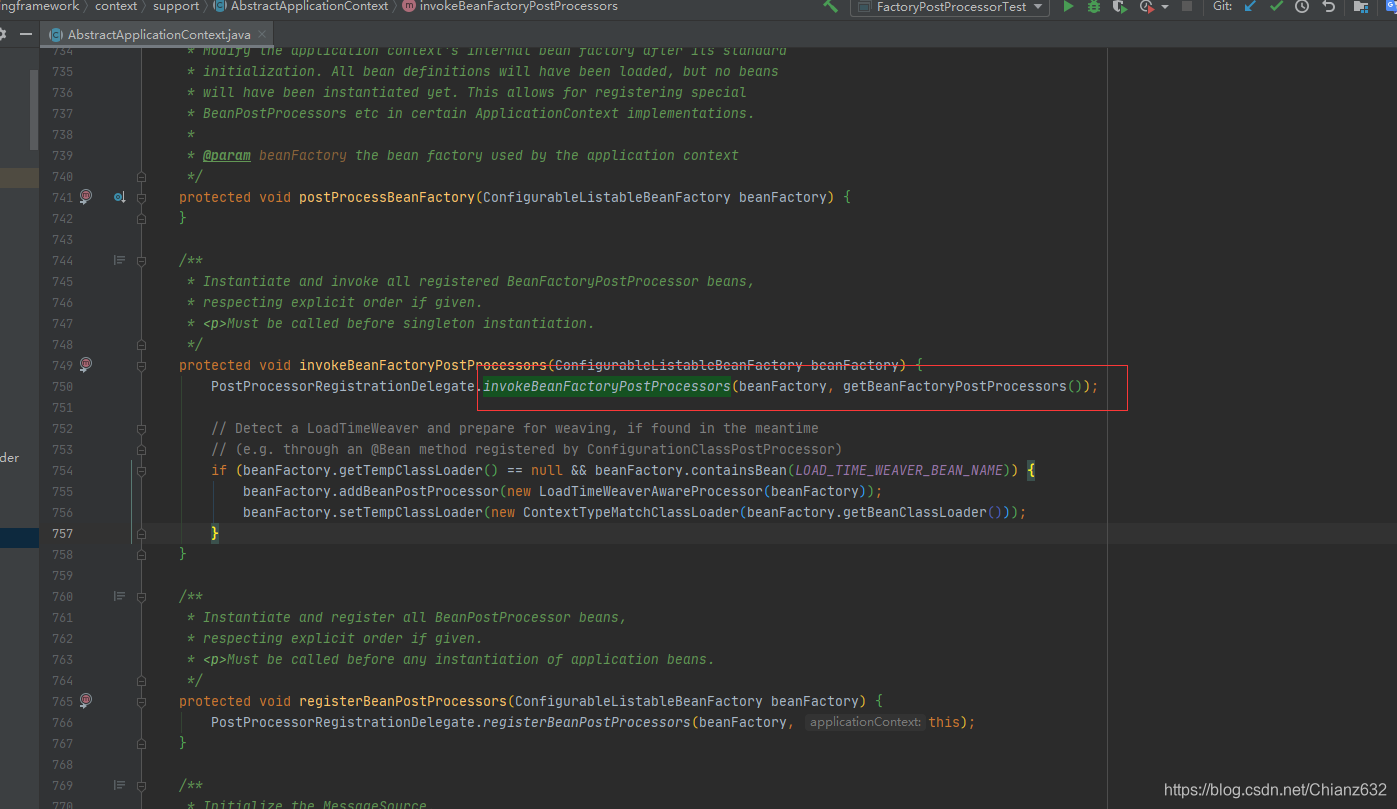Toggle breakpoint at line 755
This screenshot has width=1397, height=809.
click(x=86, y=491)
